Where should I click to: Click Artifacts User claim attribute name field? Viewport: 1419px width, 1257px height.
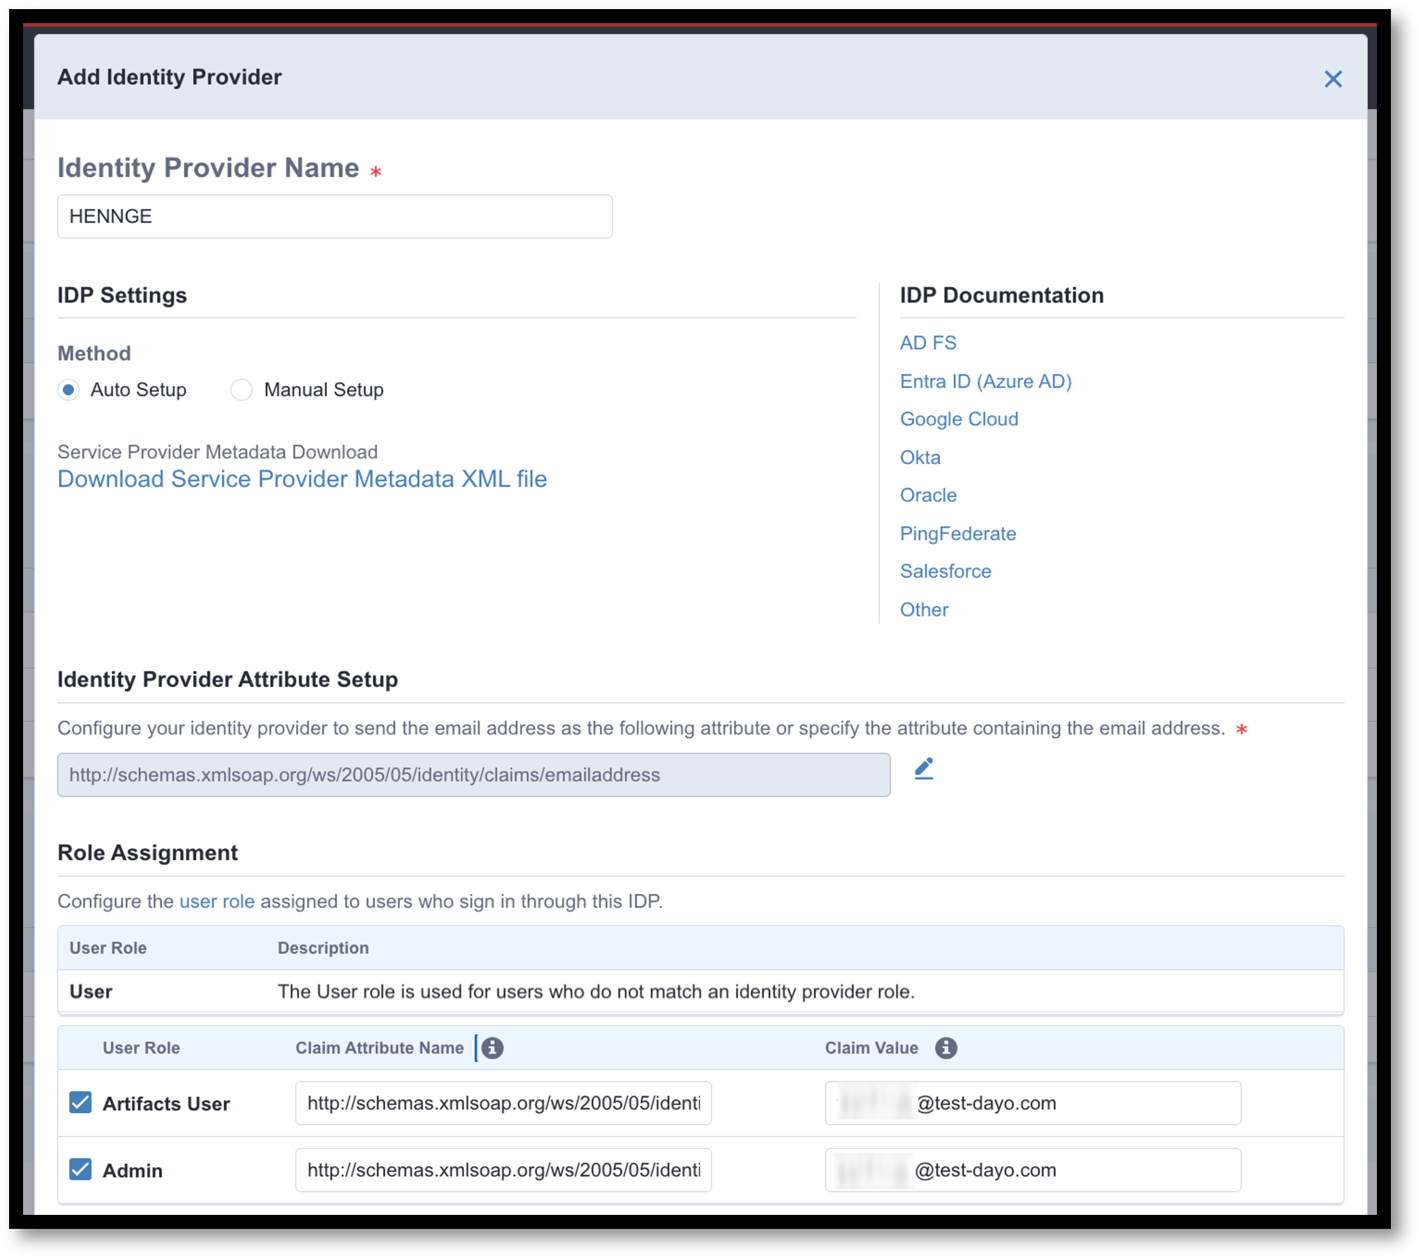(503, 1103)
